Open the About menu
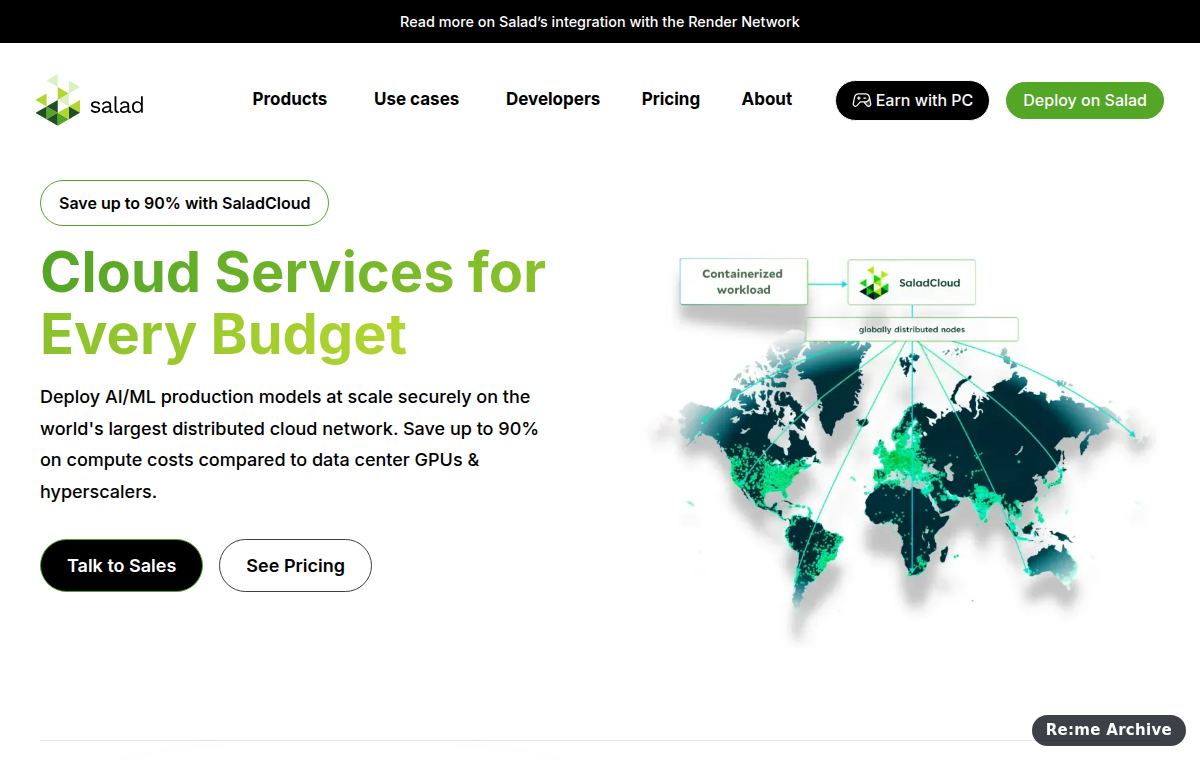This screenshot has width=1200, height=760. (x=767, y=99)
